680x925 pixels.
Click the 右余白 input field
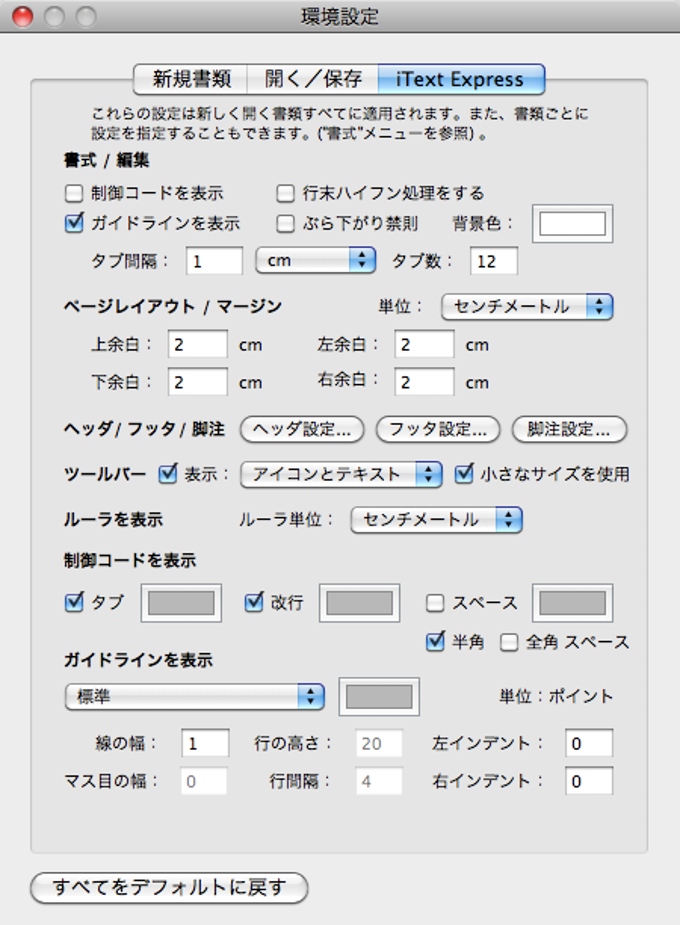pyautogui.click(x=425, y=382)
